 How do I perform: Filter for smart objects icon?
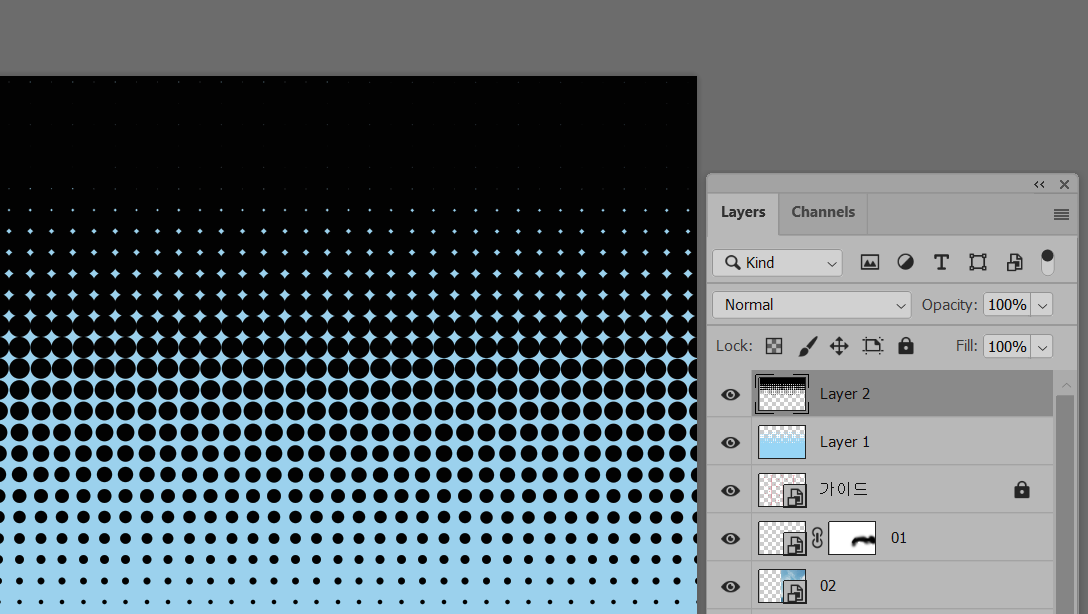[x=1014, y=262]
